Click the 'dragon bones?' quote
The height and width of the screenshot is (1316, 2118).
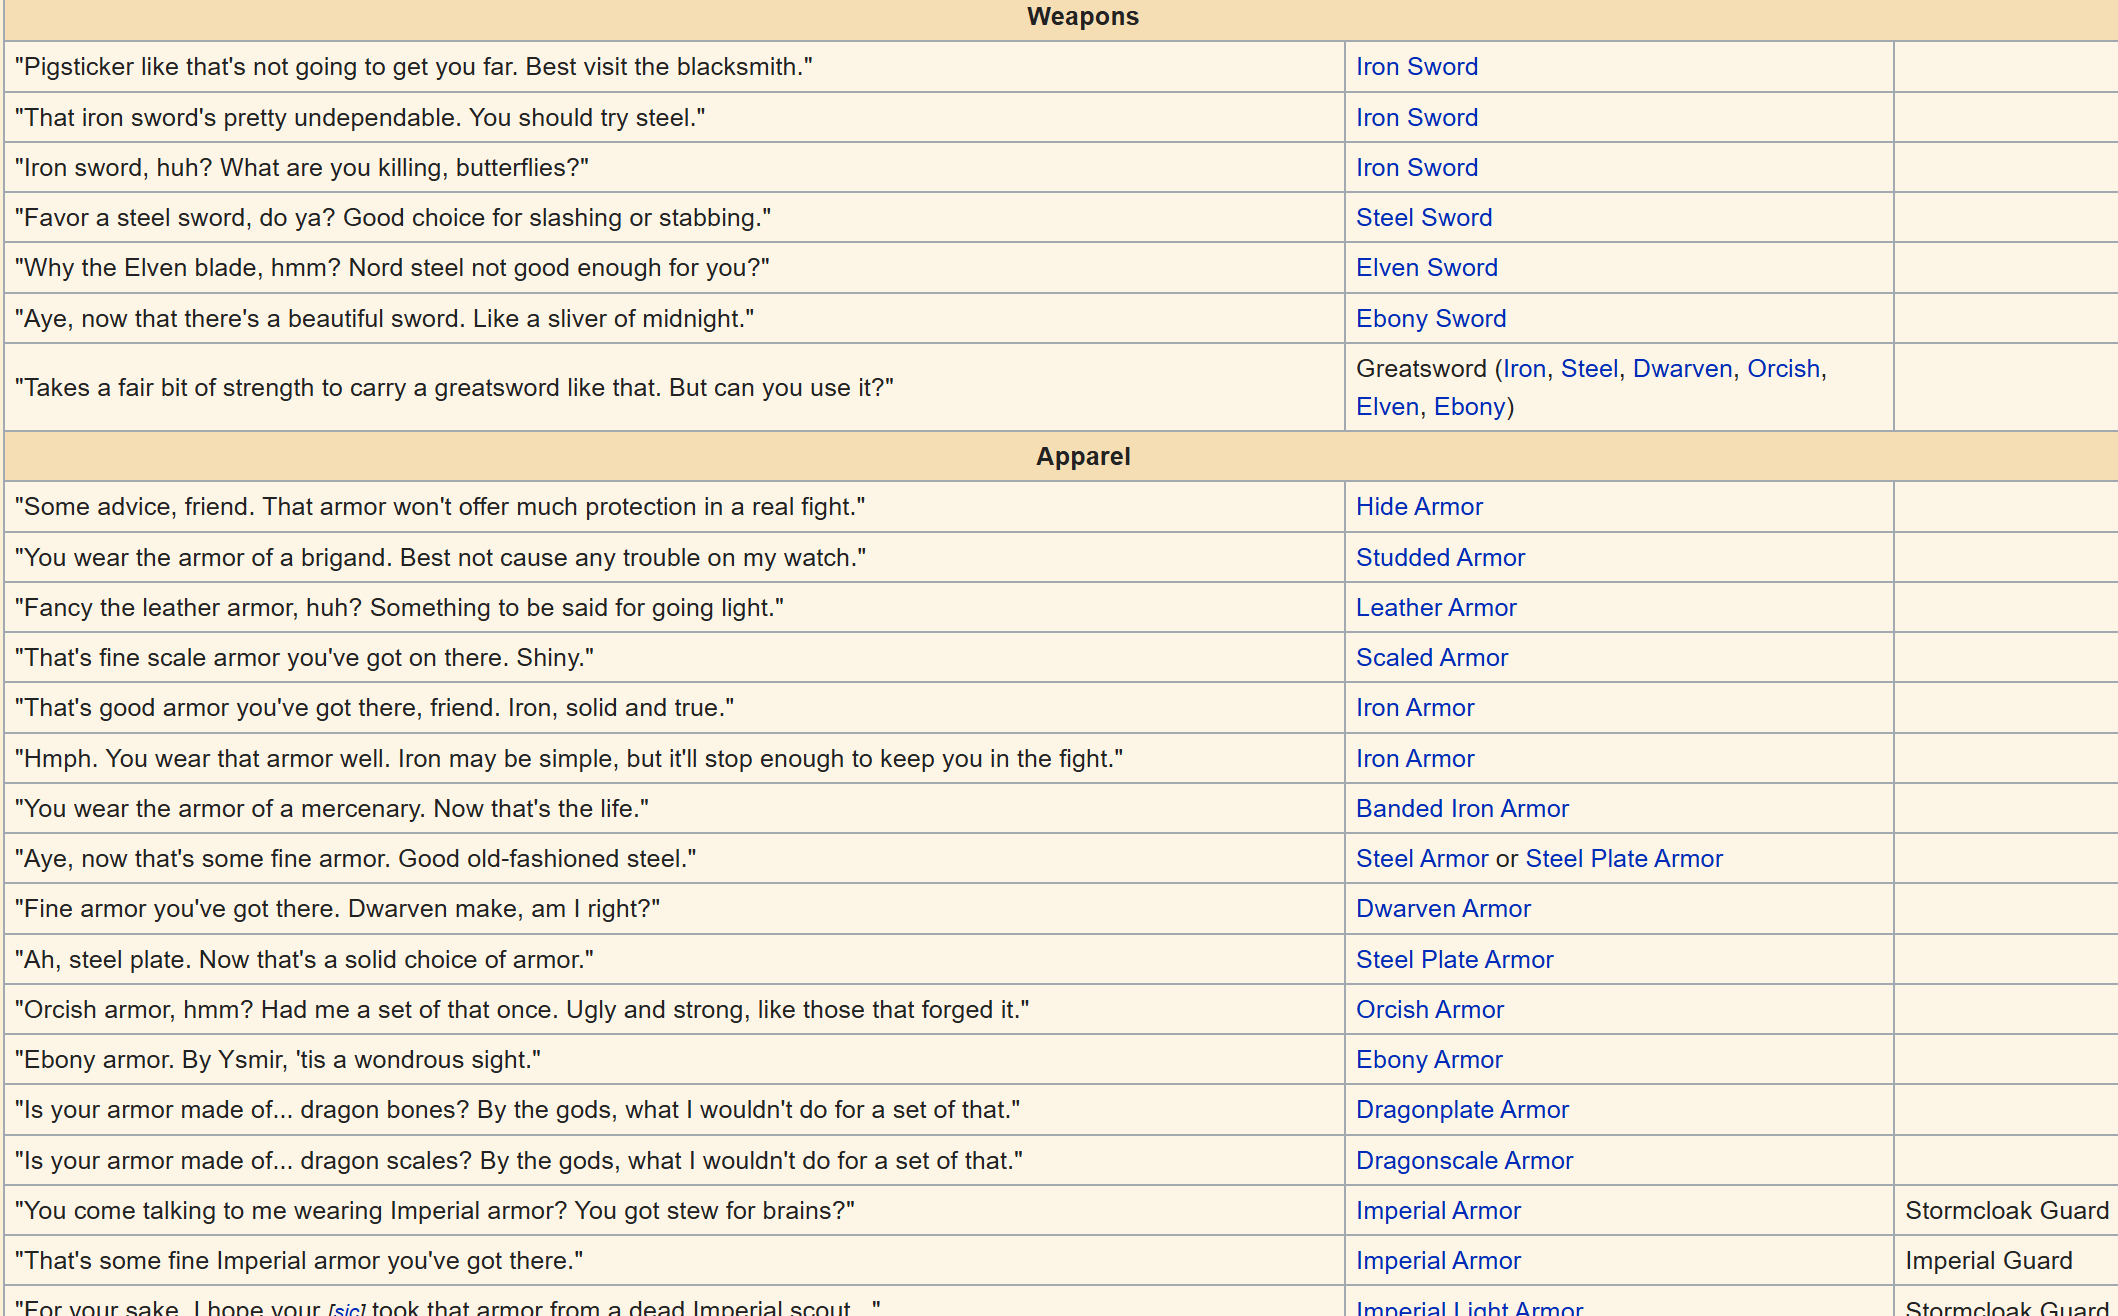coord(518,1110)
